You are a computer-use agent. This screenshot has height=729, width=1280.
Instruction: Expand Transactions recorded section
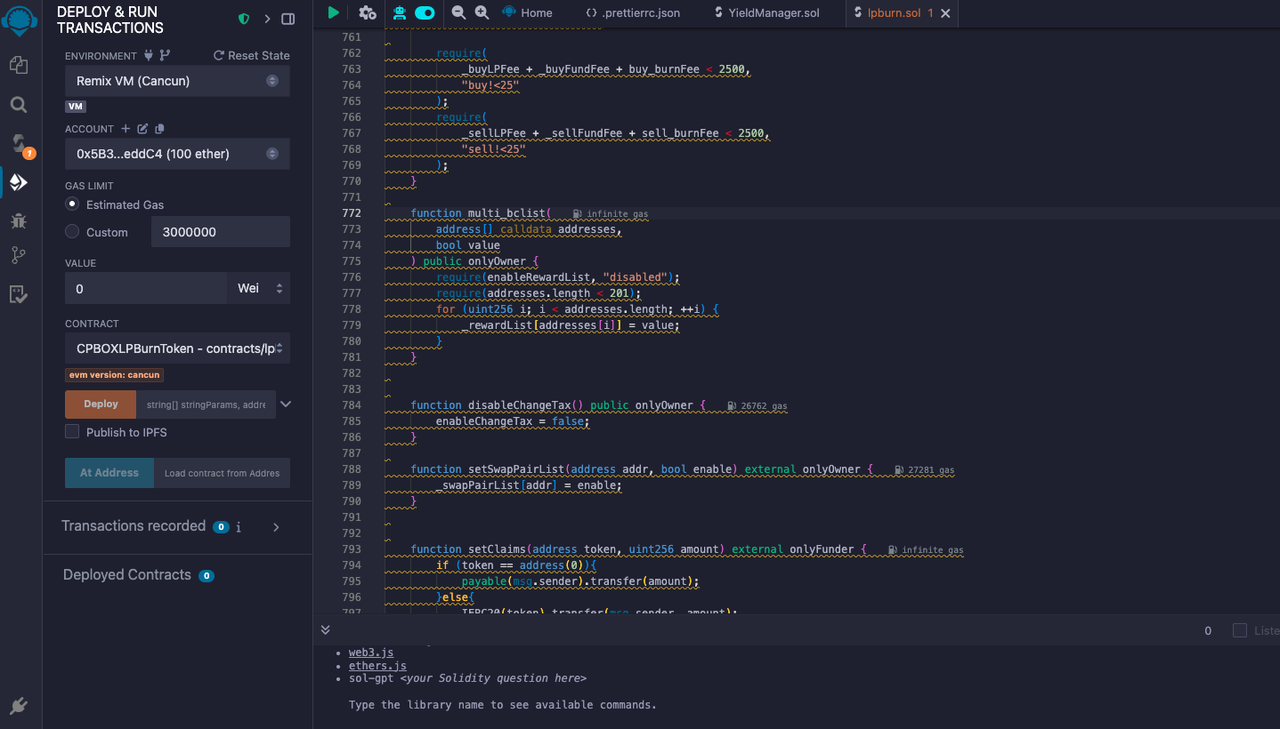tap(277, 527)
